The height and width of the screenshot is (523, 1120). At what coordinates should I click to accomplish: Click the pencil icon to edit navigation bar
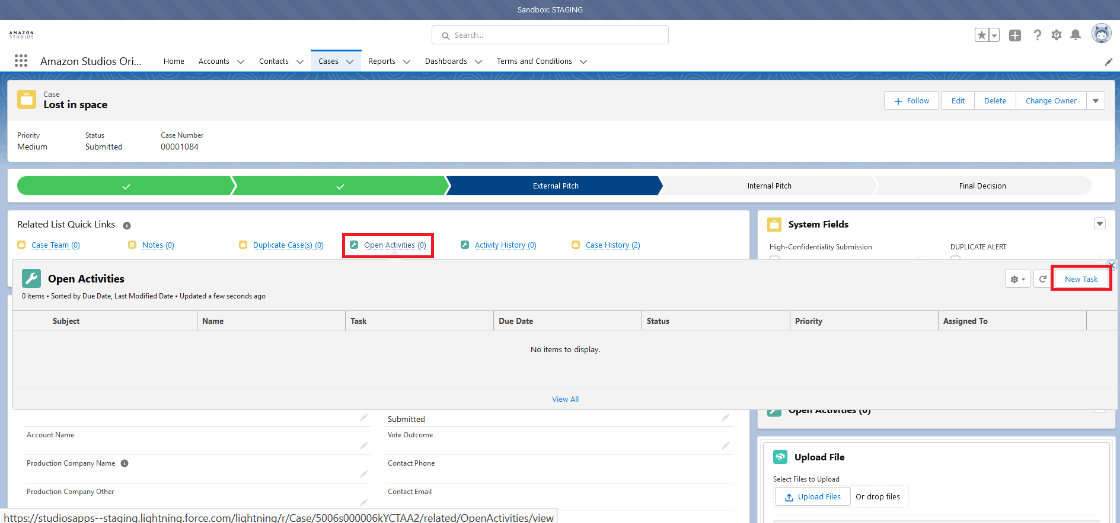pyautogui.click(x=1109, y=62)
